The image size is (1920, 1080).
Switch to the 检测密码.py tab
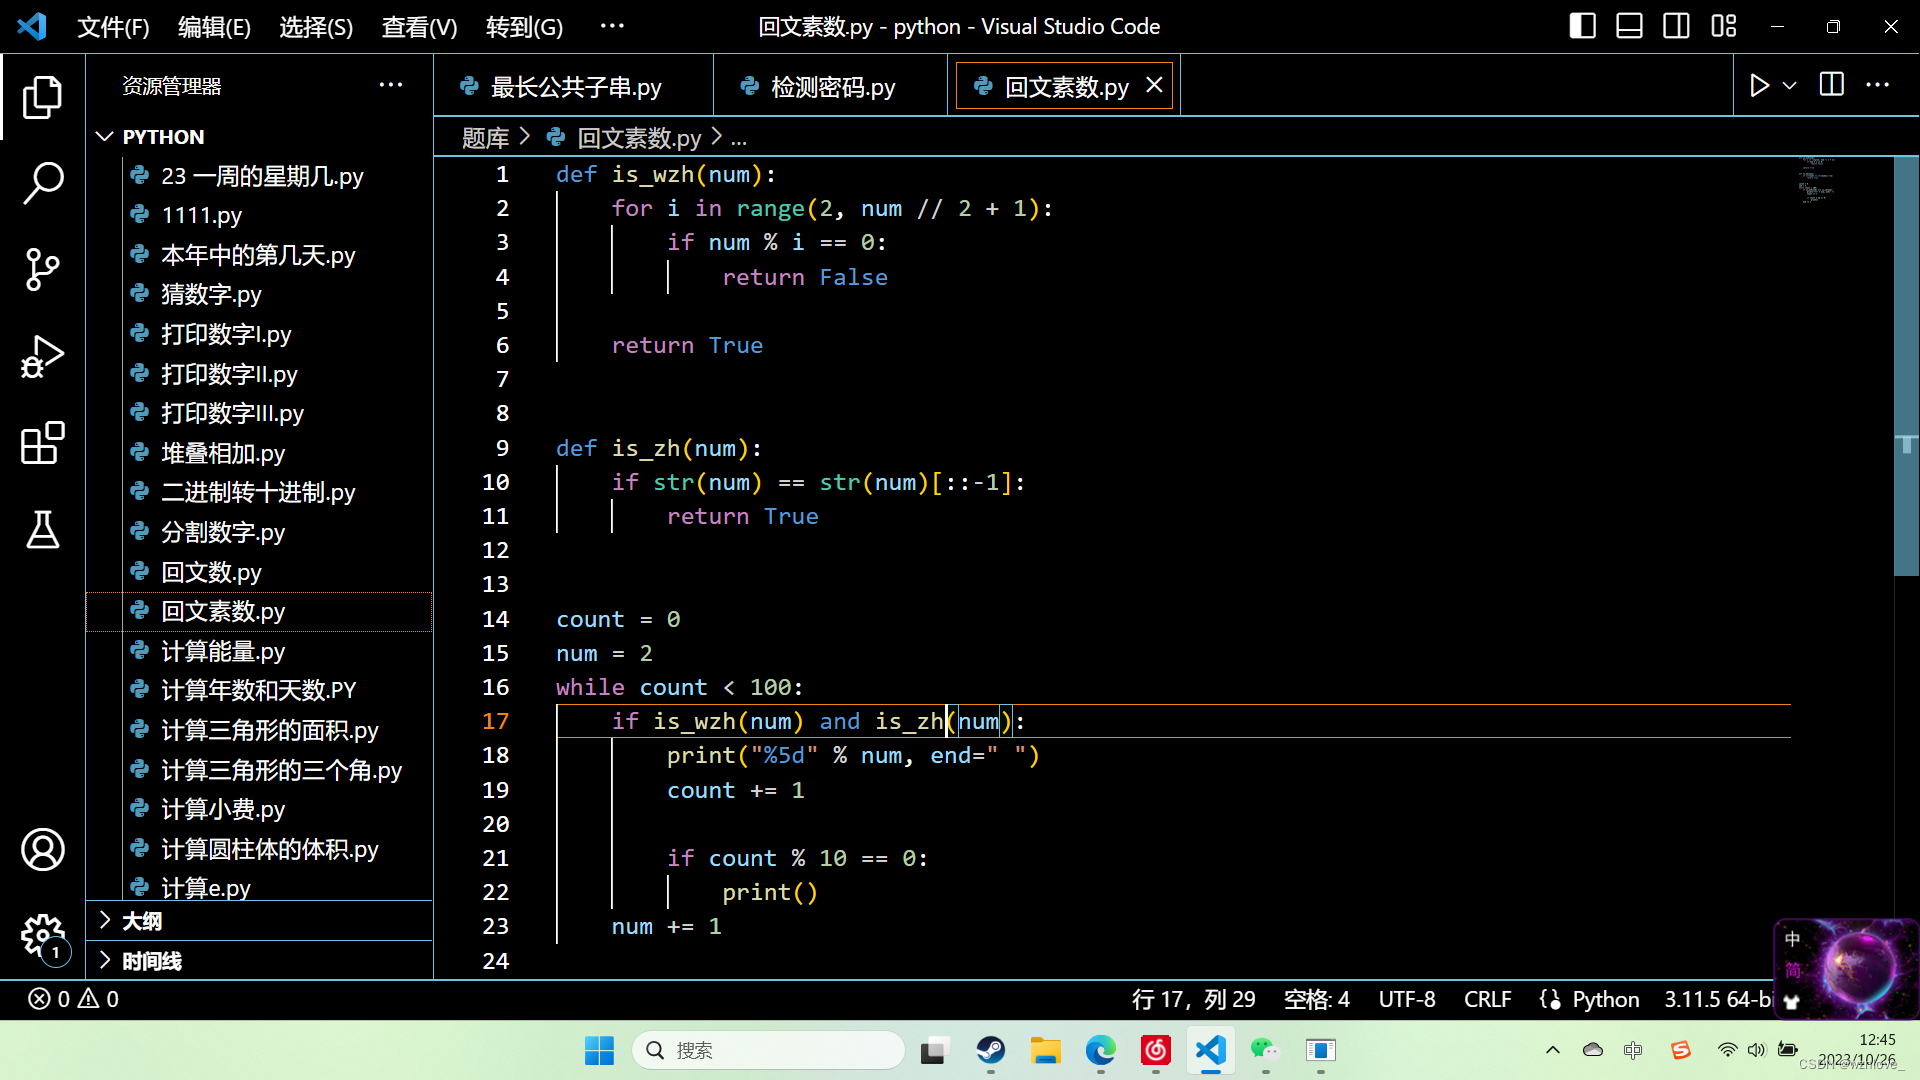[x=832, y=87]
